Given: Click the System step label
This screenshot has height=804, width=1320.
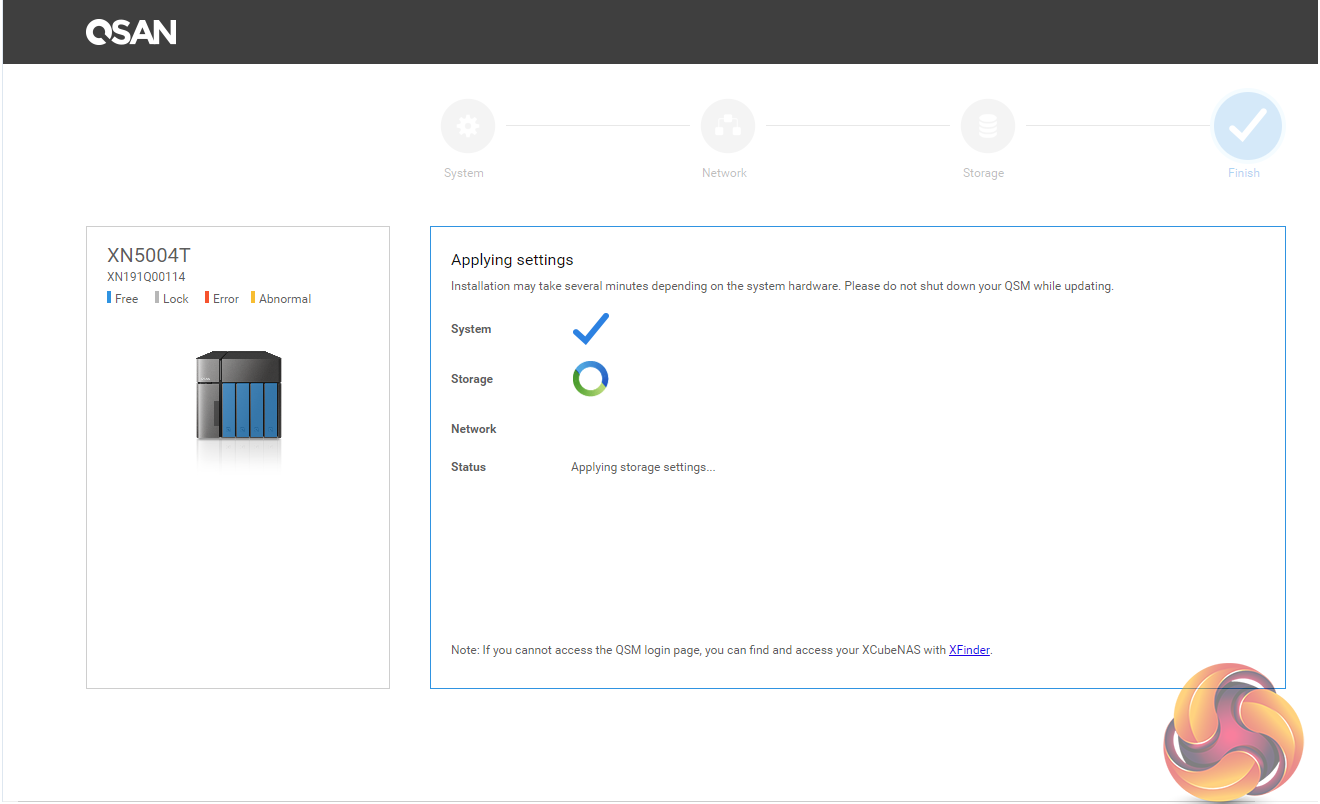Looking at the screenshot, I should click(464, 173).
